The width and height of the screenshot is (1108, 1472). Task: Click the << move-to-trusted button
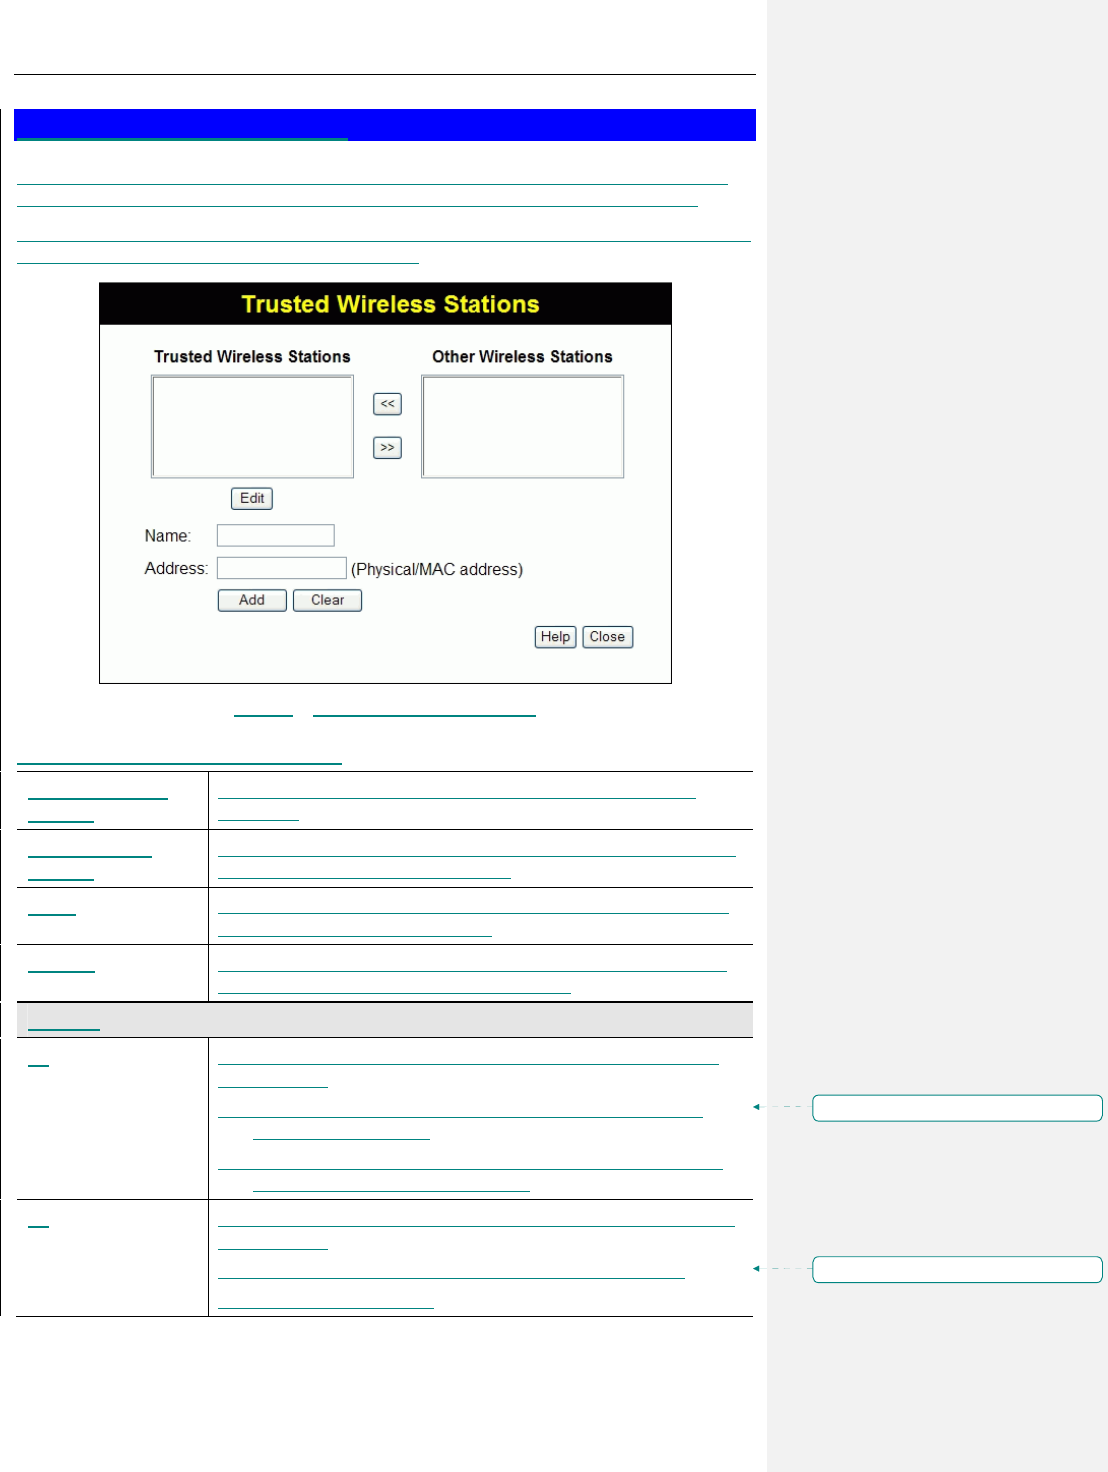click(x=387, y=404)
